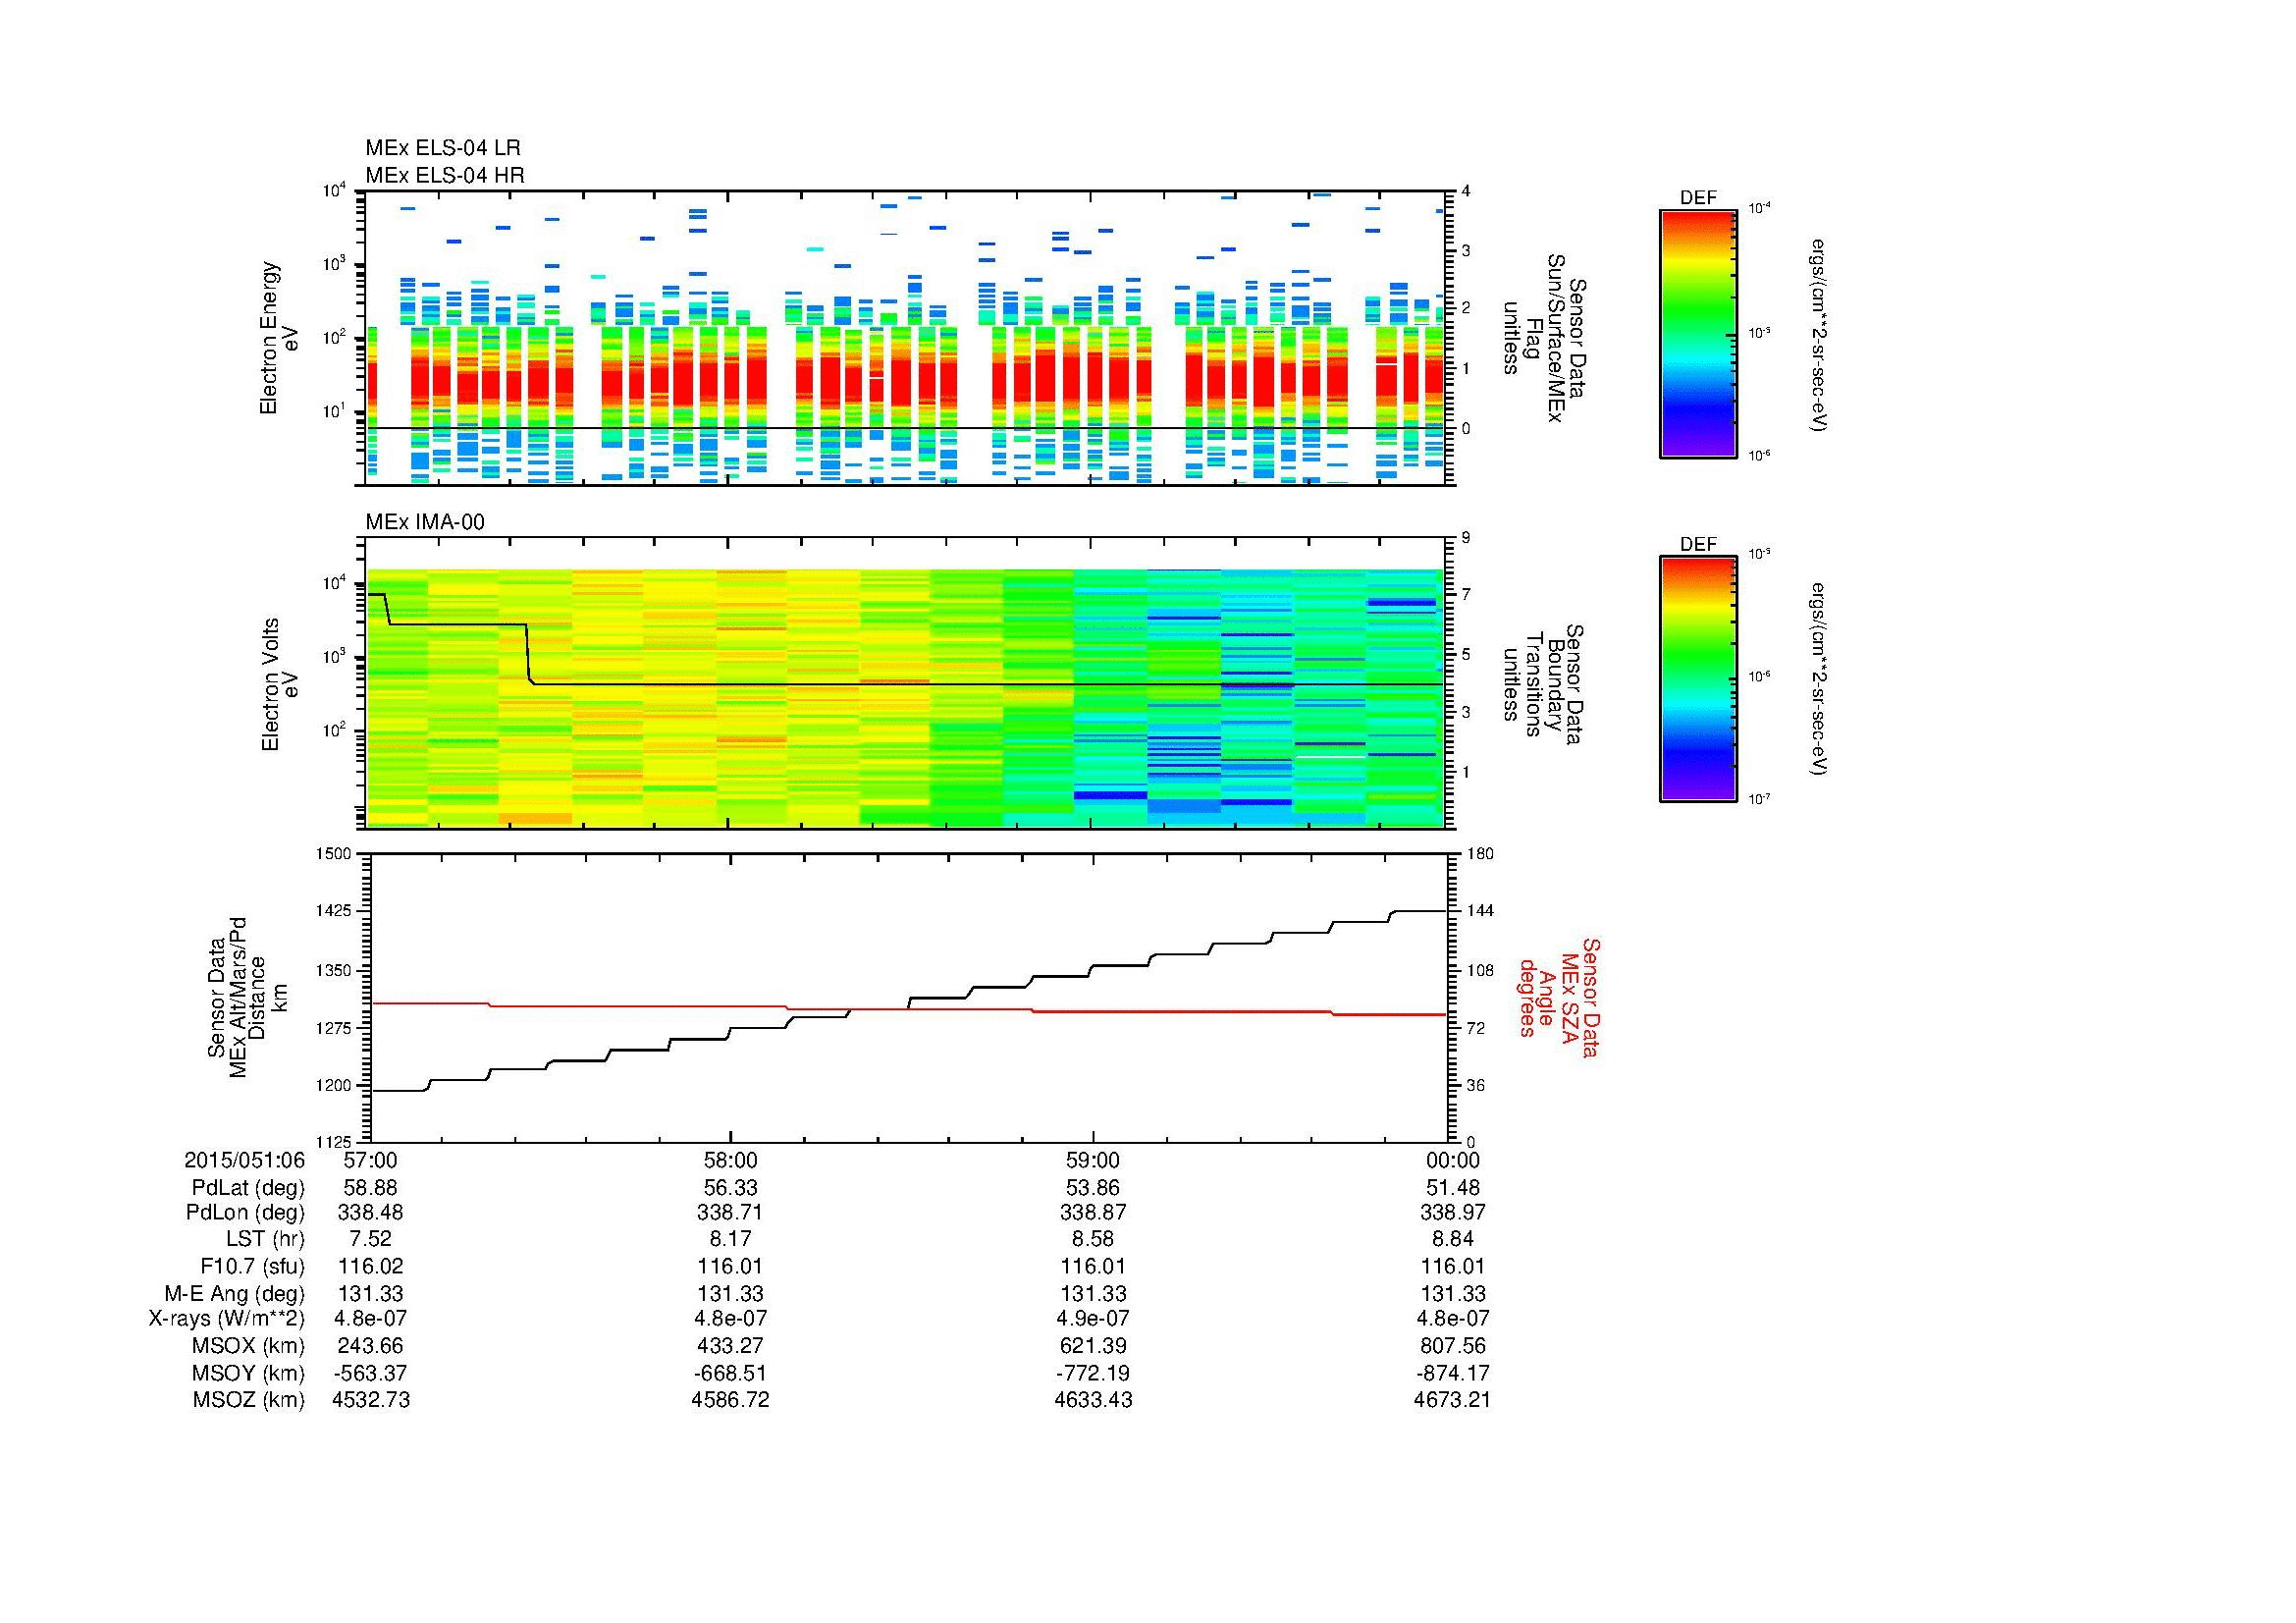The height and width of the screenshot is (1623, 2296).
Task: Select the "MEx ELS-04 HR" title
Action: click(445, 175)
